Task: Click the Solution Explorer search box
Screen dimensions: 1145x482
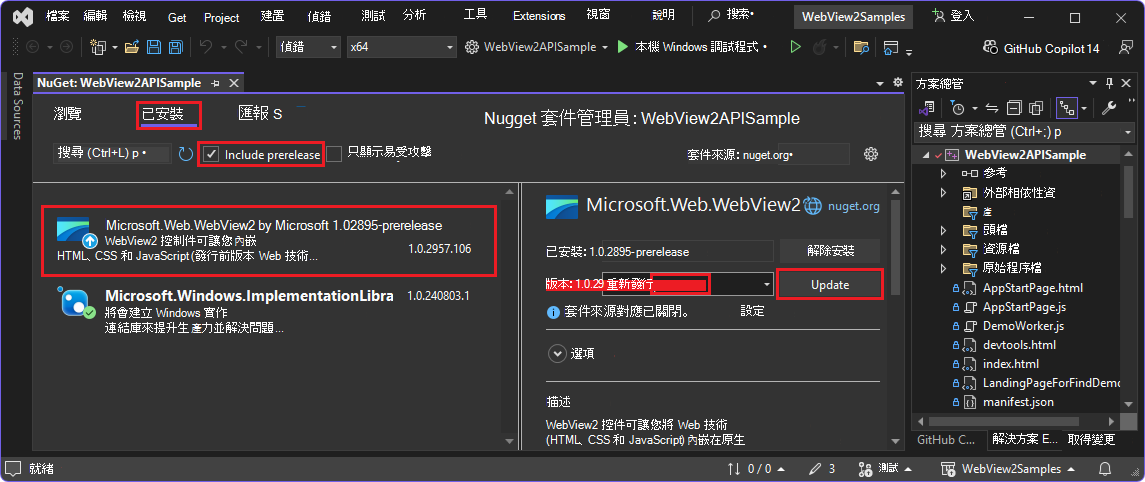Action: [x=1025, y=133]
